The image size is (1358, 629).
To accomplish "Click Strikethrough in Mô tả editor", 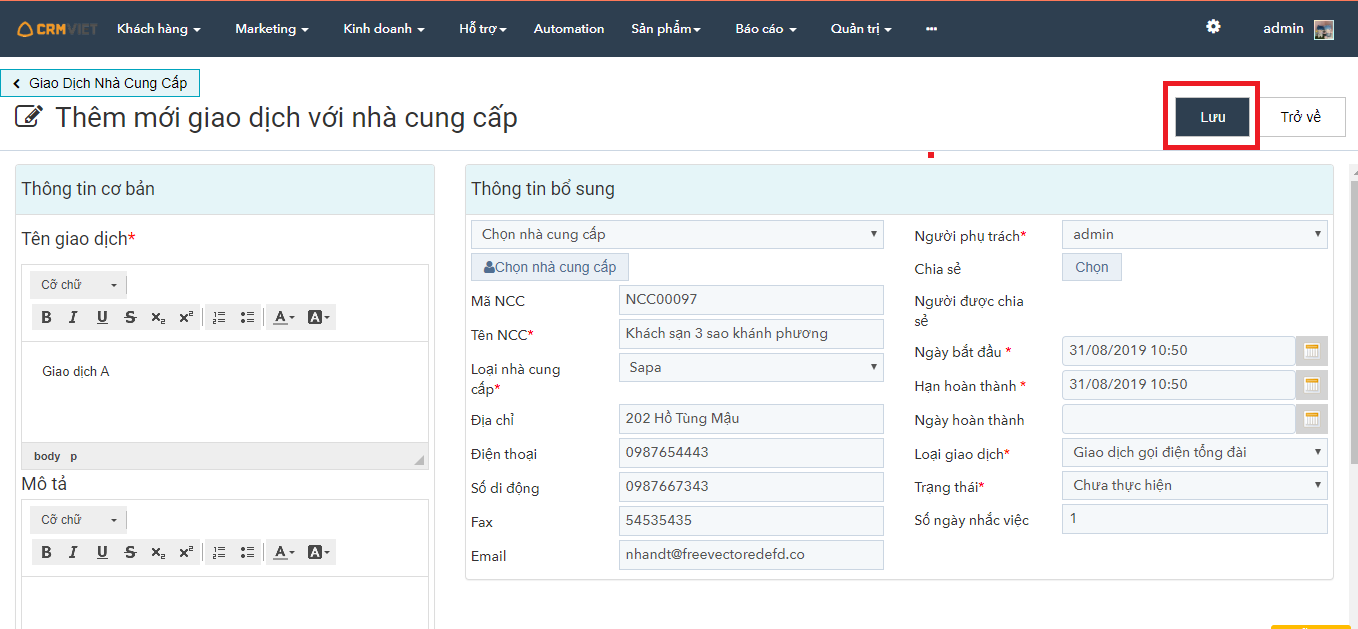I will [130, 552].
